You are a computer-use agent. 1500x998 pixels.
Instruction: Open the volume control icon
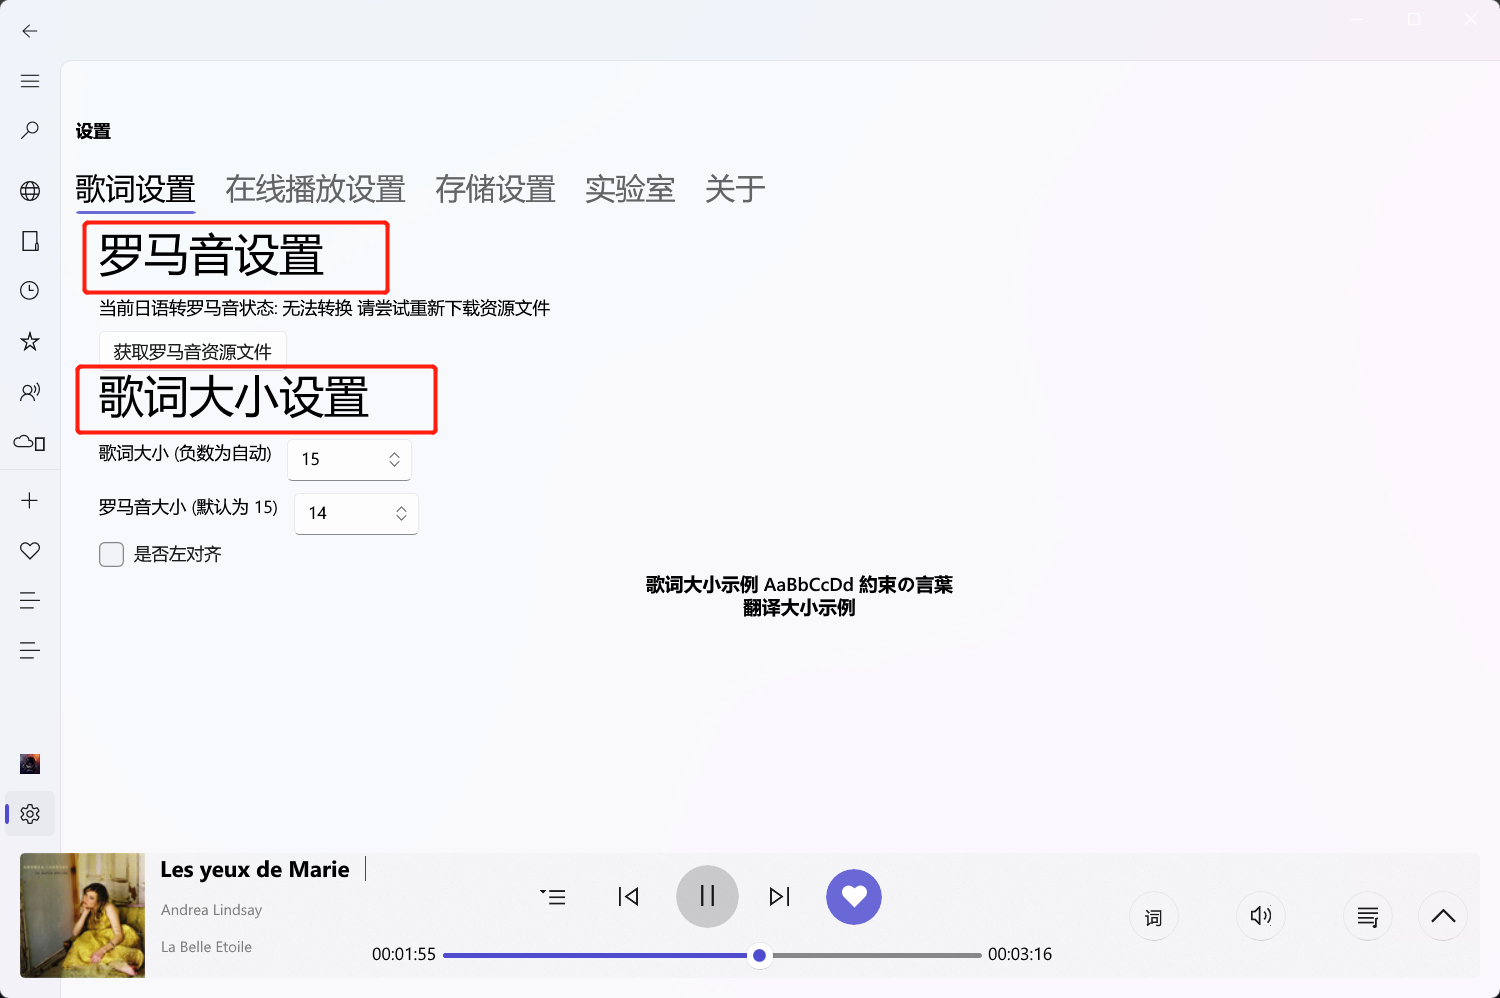pyautogui.click(x=1260, y=915)
